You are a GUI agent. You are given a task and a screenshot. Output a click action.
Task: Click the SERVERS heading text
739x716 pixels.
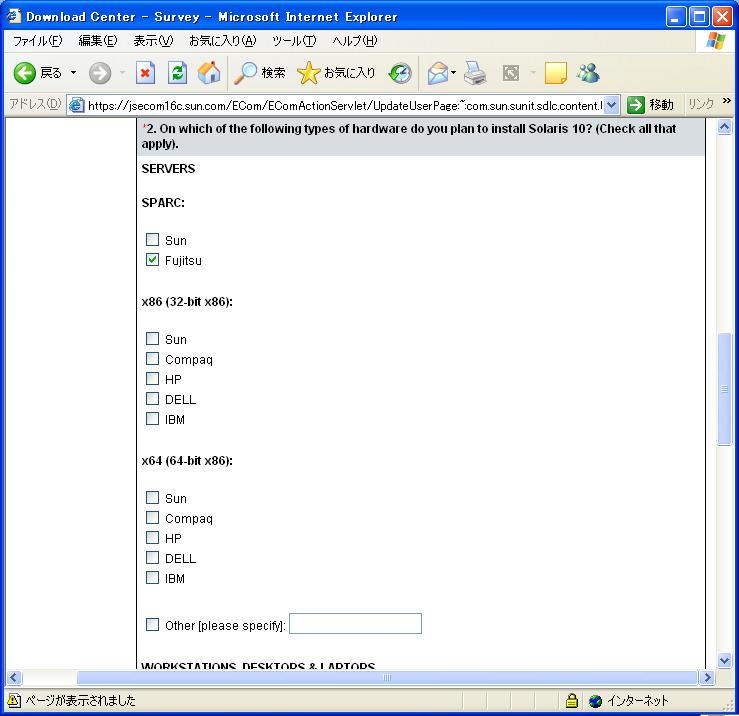(168, 169)
